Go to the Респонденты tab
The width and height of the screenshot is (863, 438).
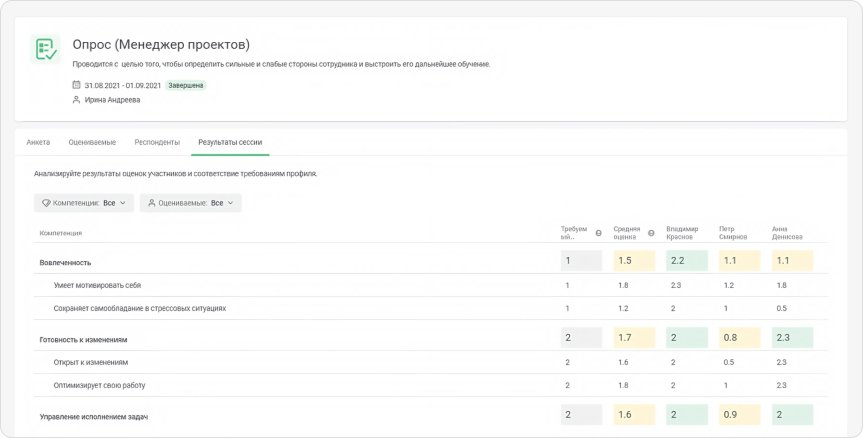pos(157,143)
